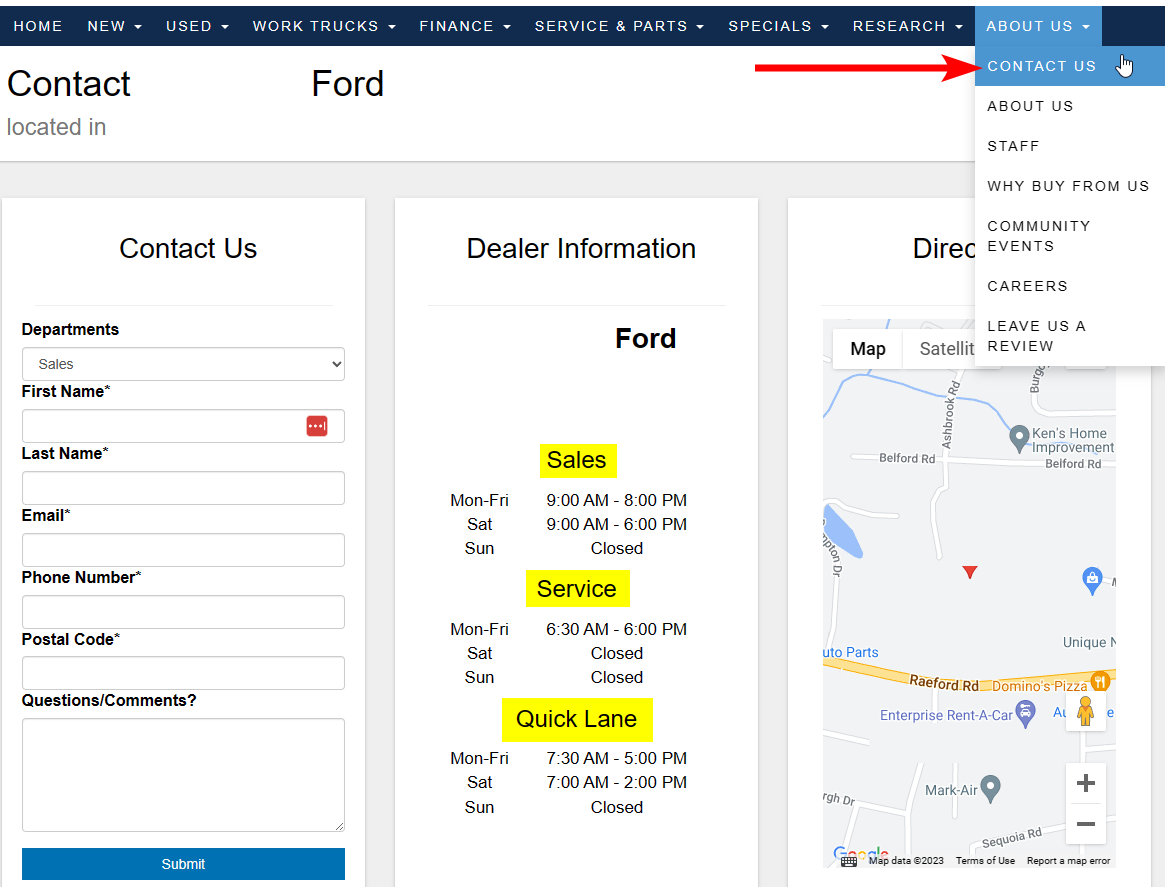Click Report a map error link
Screen dimensions: 1165x887
pyautogui.click(x=1068, y=861)
